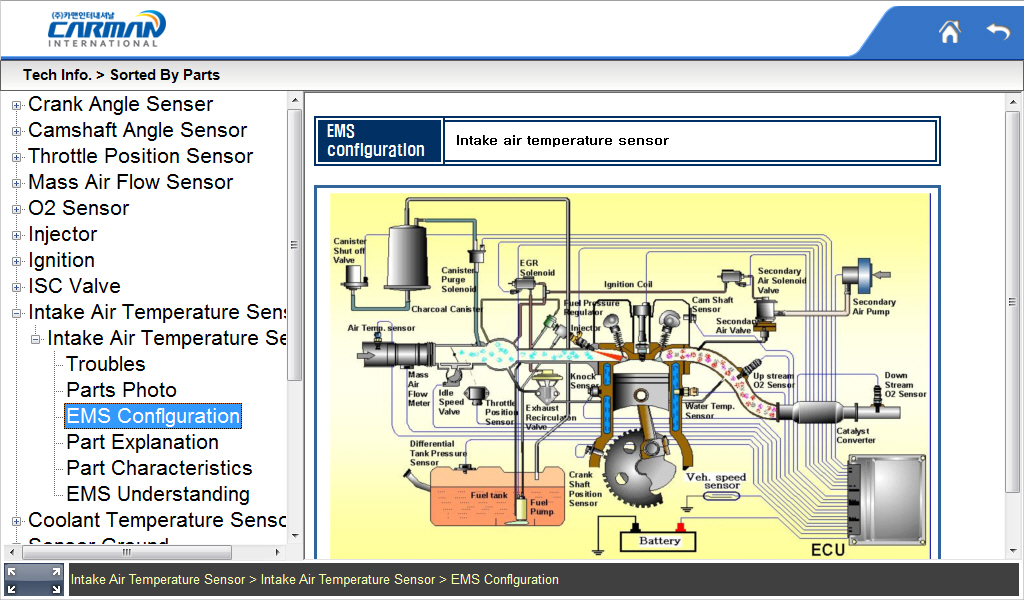Select the Mass Air Flow Sensor item
Image resolution: width=1024 pixels, height=600 pixels.
click(x=130, y=182)
